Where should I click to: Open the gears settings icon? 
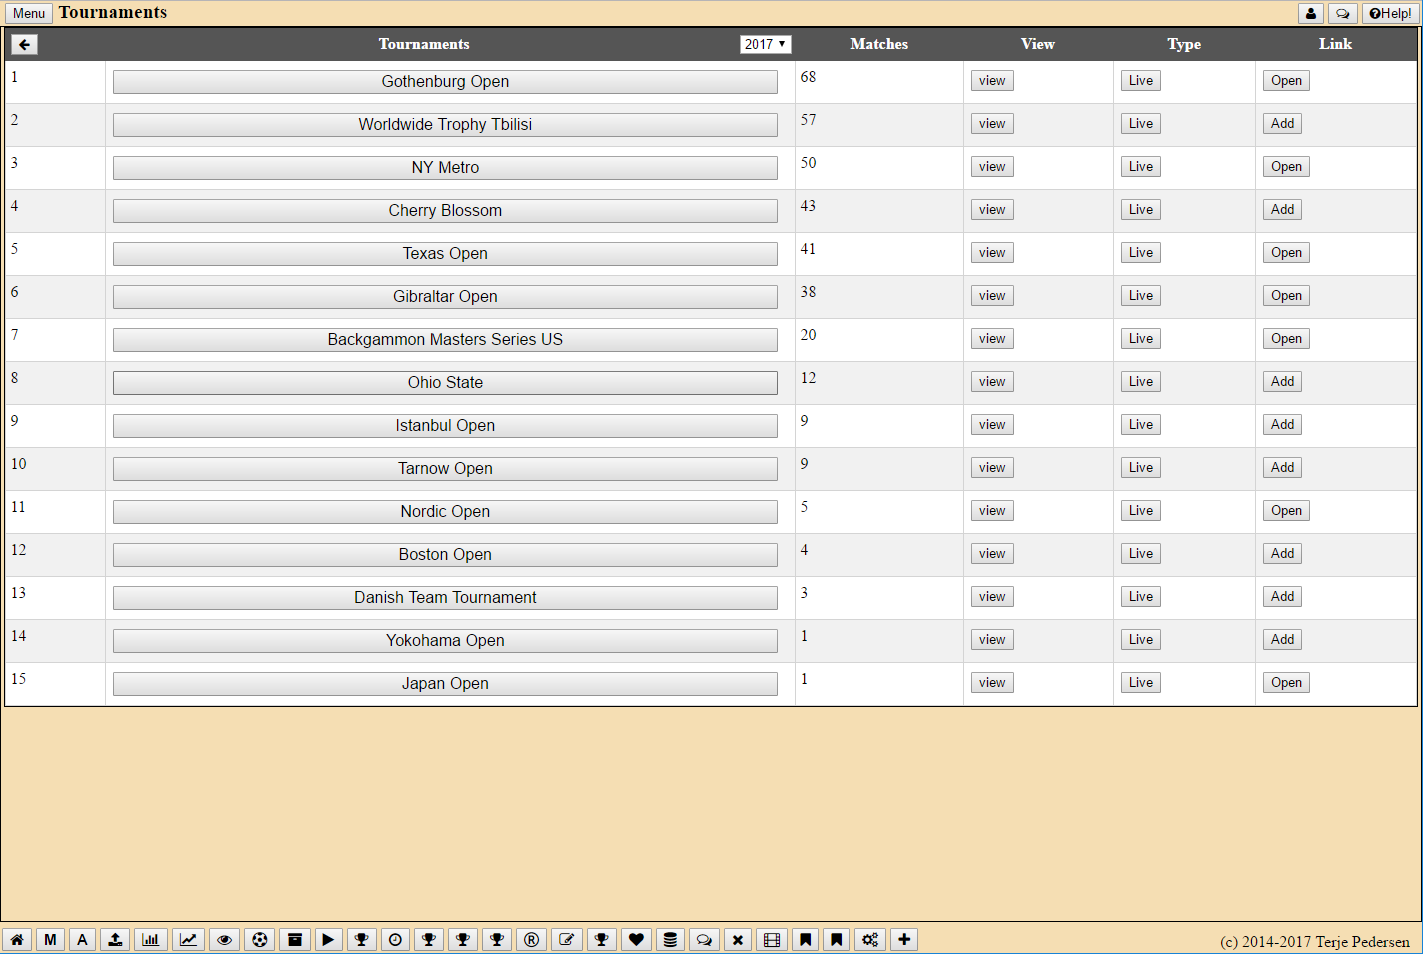click(x=870, y=940)
